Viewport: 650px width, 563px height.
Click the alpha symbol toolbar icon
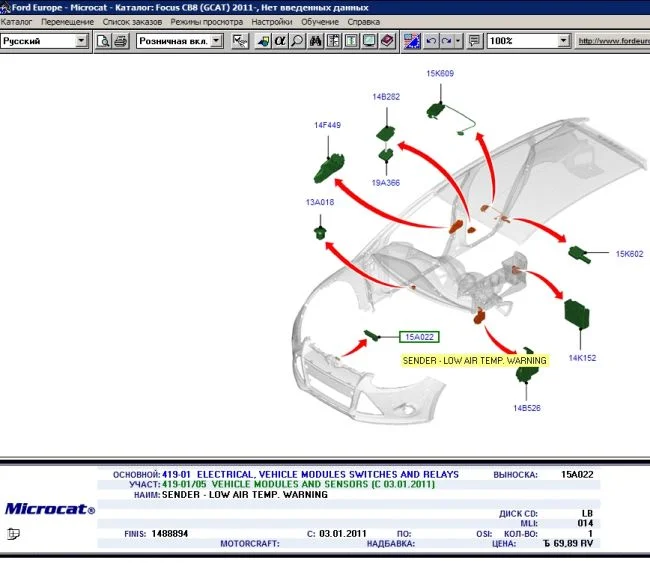point(280,41)
